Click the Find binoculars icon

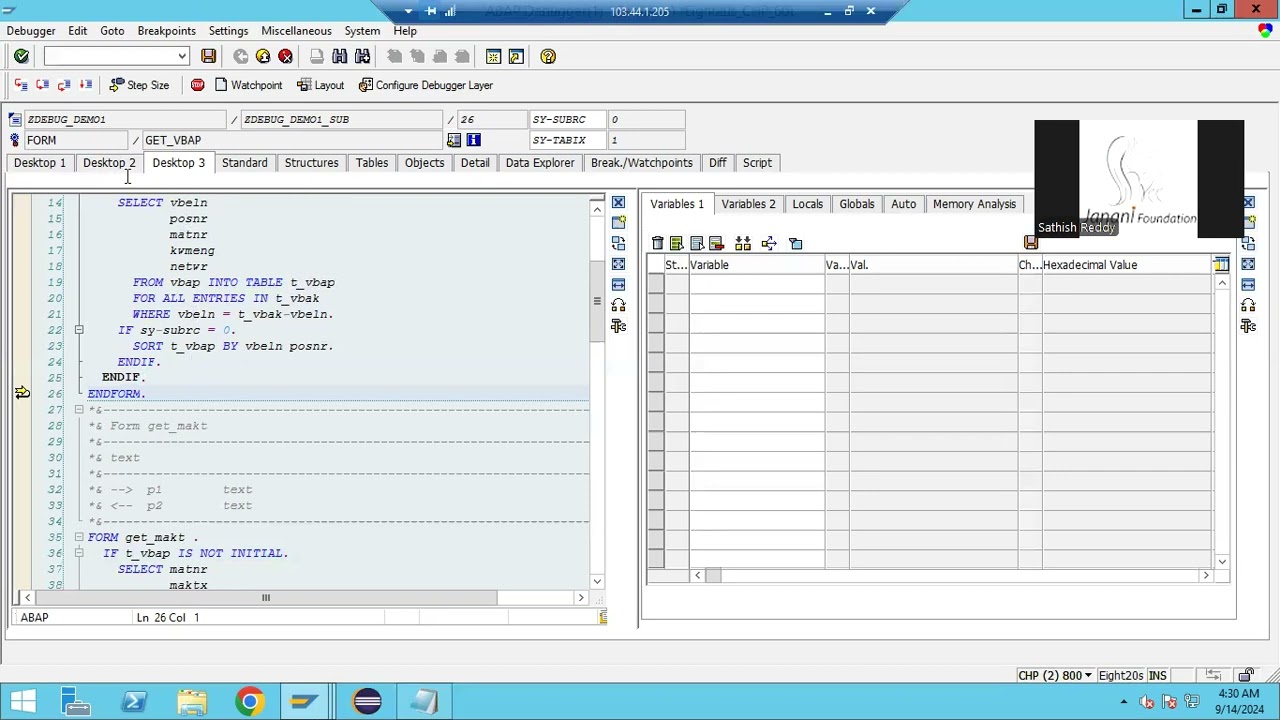click(340, 56)
